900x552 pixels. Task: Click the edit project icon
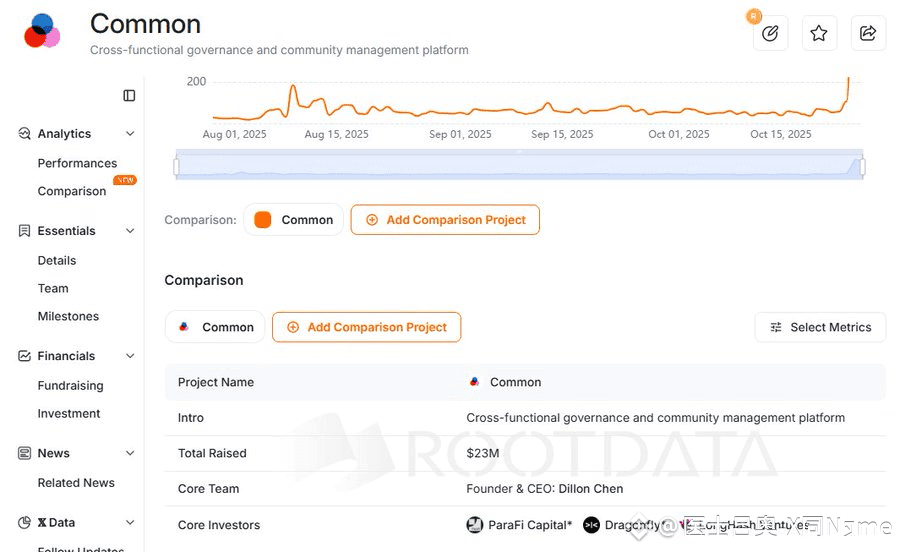coord(770,33)
